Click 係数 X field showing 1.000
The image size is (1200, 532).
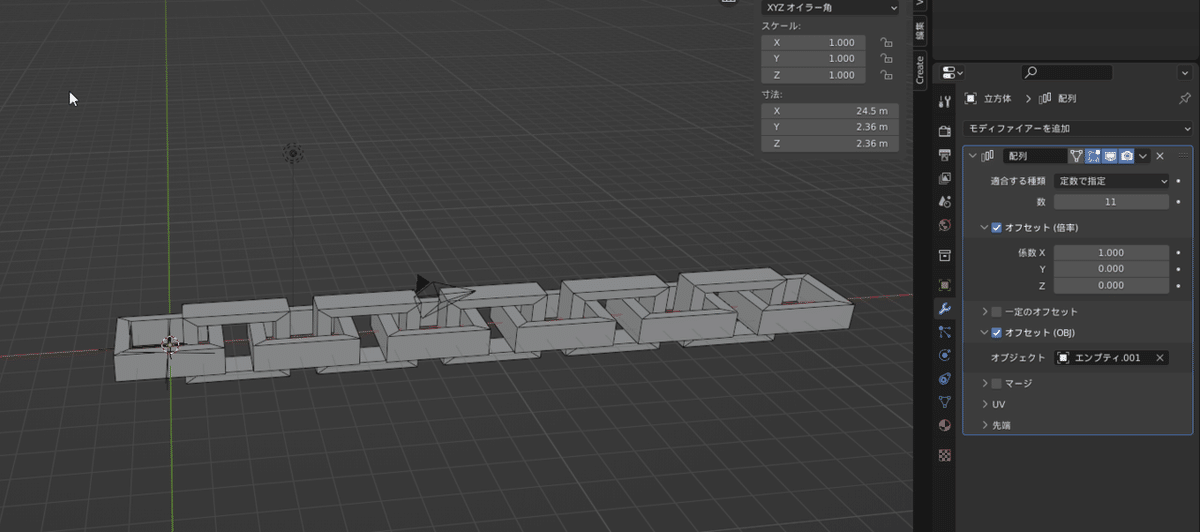point(1111,253)
